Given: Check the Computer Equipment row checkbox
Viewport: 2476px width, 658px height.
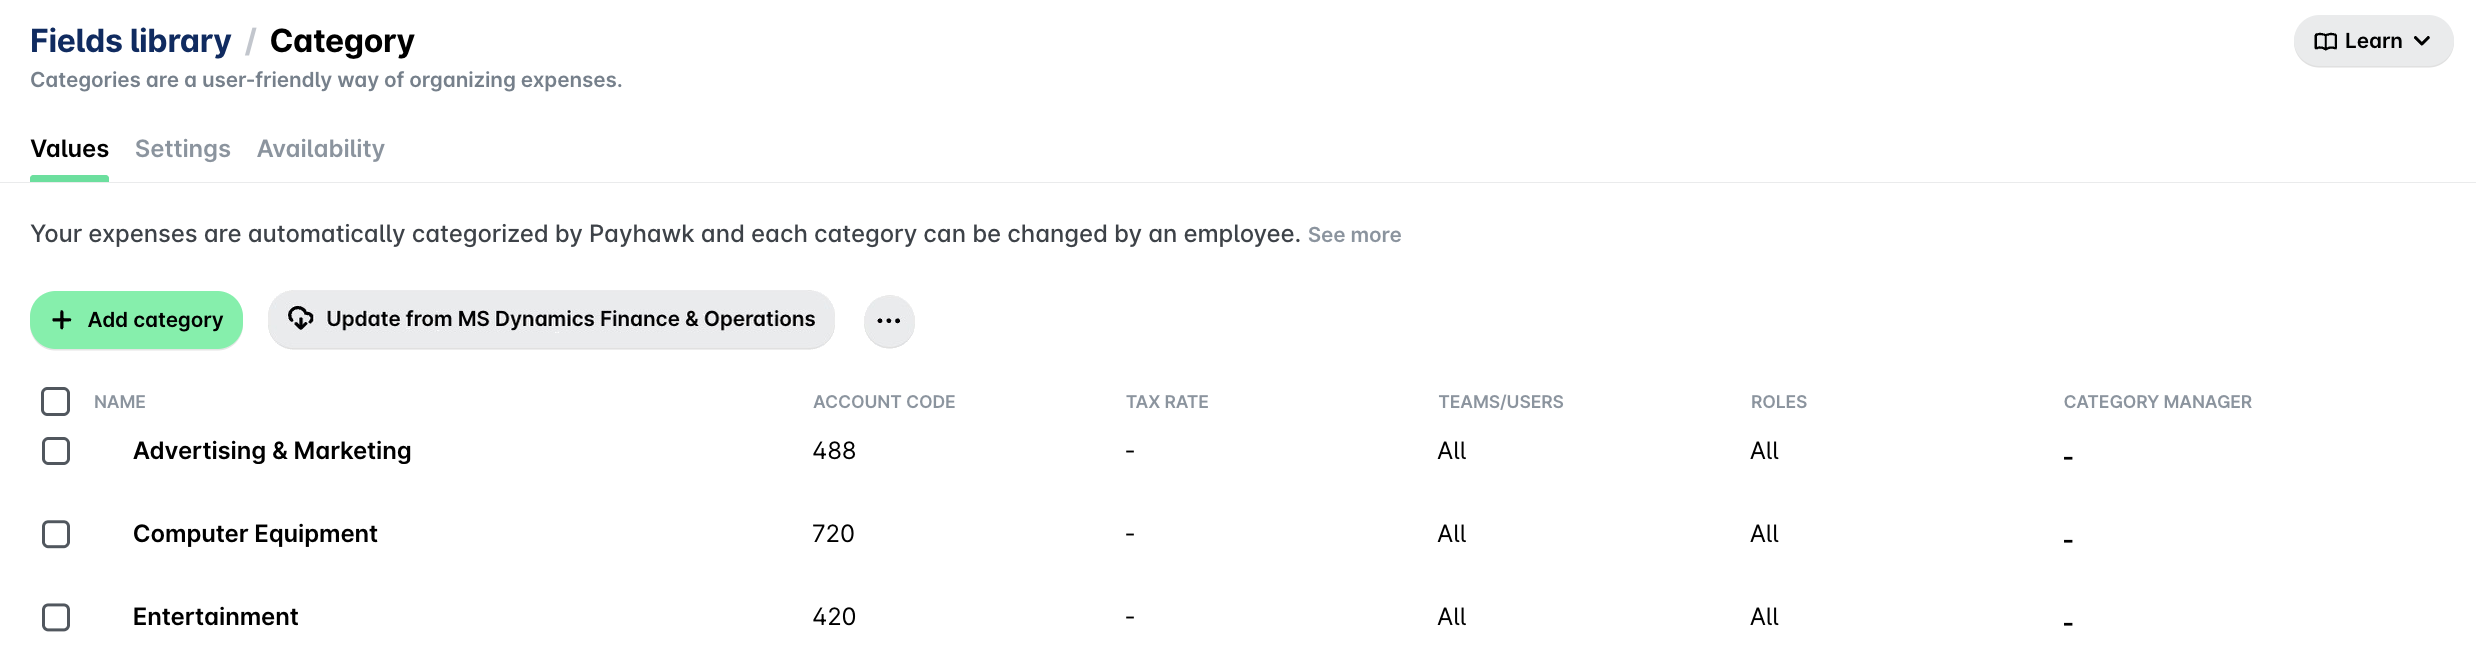Looking at the screenshot, I should 56,534.
